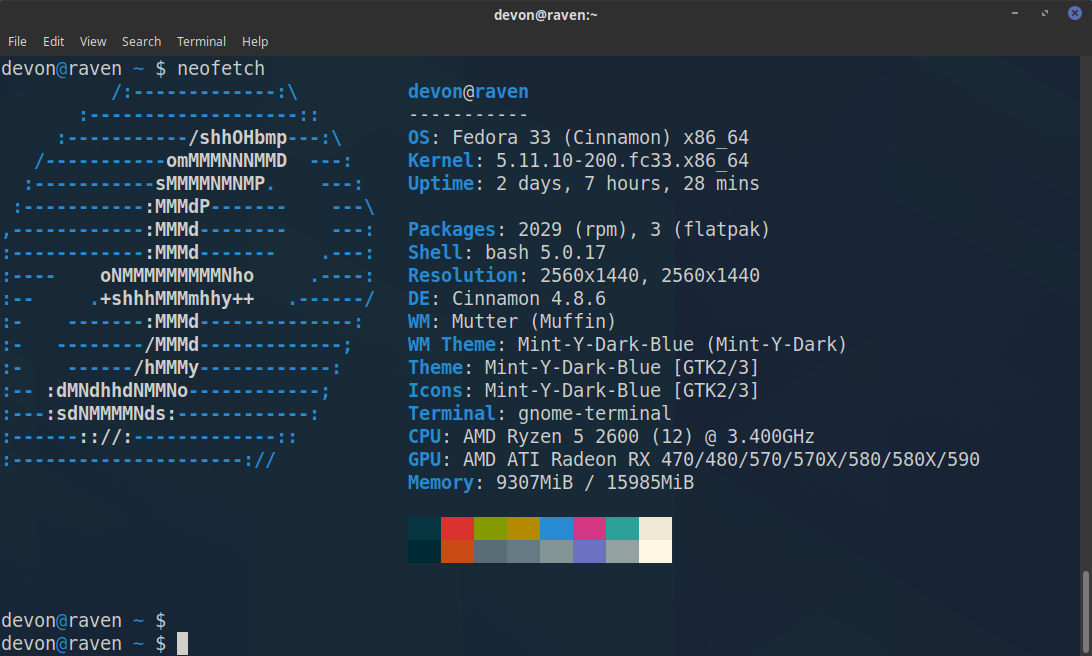Viewport: 1092px width, 656px height.
Task: Click the "WM: Mutter (Muffin)" line
Action: click(512, 321)
